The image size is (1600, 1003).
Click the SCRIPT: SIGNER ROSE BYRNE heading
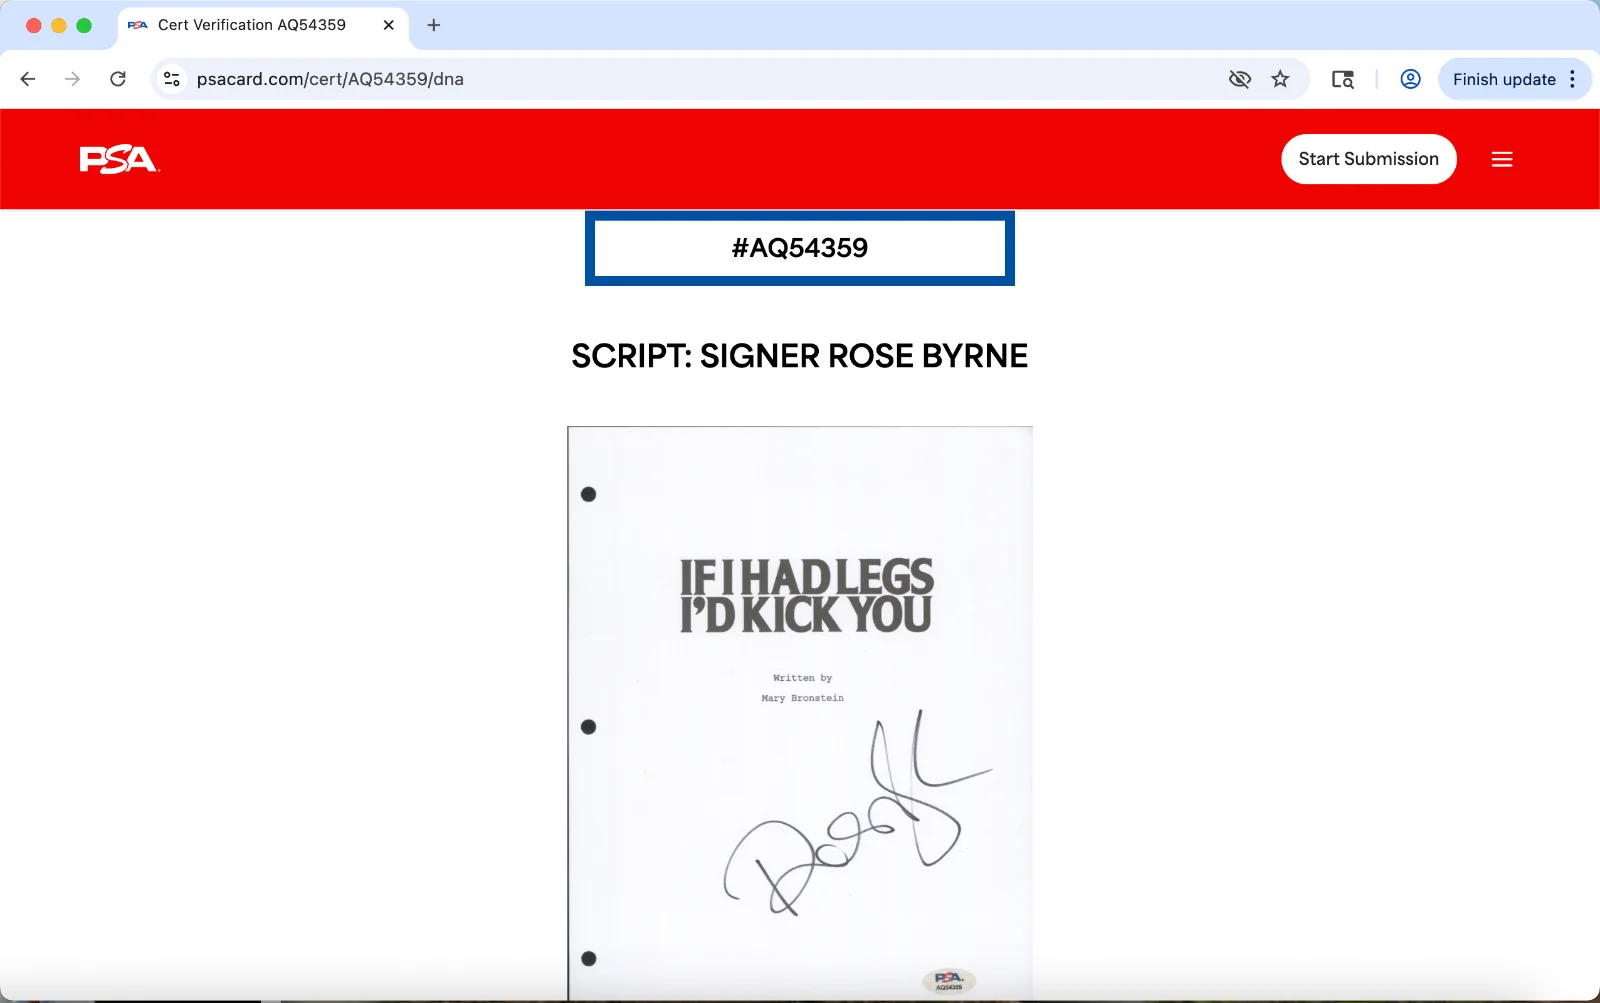pyautogui.click(x=799, y=356)
